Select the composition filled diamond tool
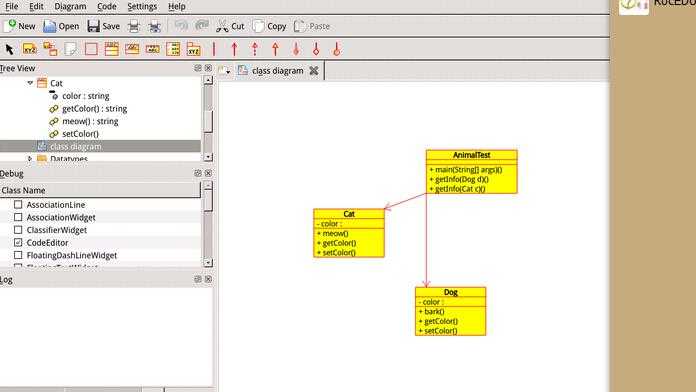696x392 pixels. coord(296,49)
